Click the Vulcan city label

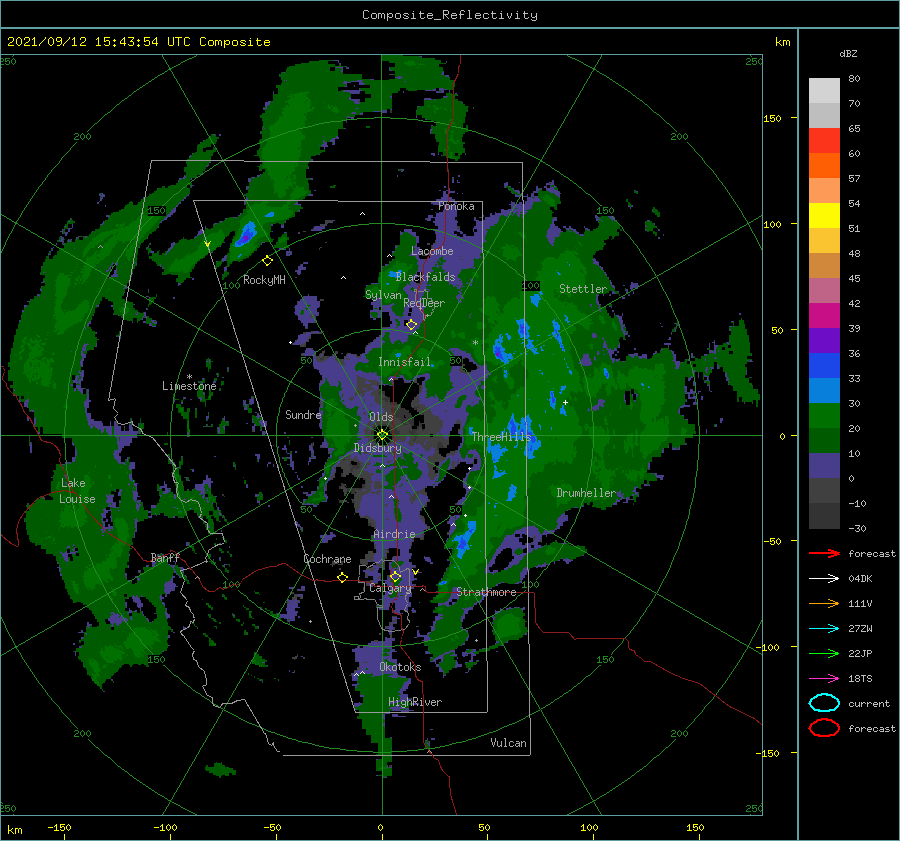(508, 743)
